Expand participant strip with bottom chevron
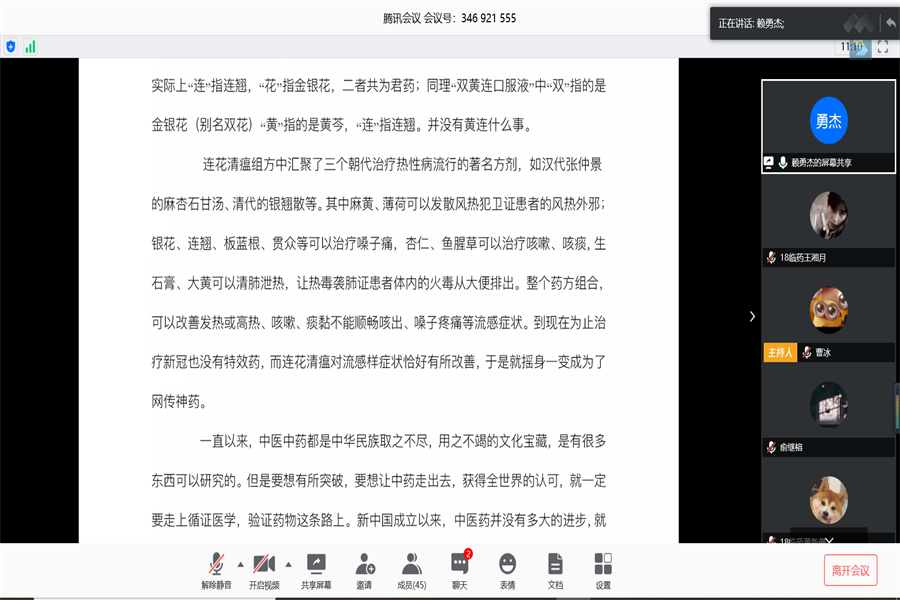 (828, 540)
